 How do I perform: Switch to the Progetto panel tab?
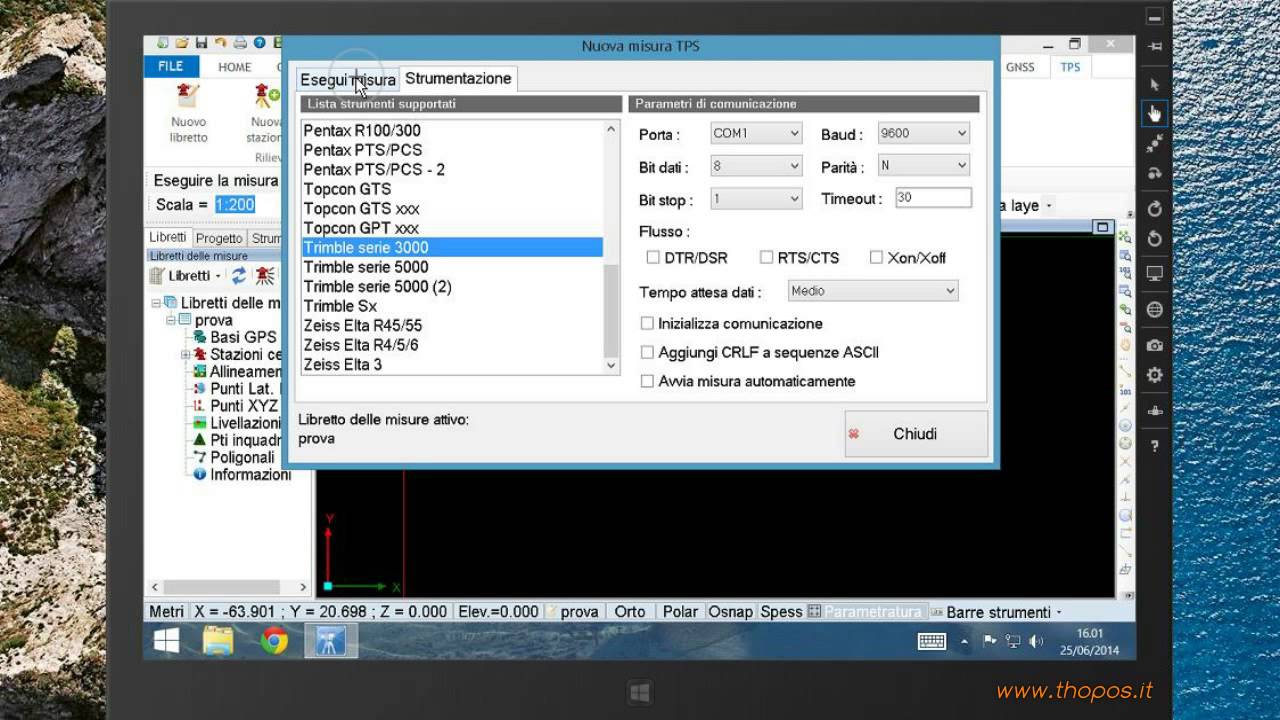pos(219,238)
